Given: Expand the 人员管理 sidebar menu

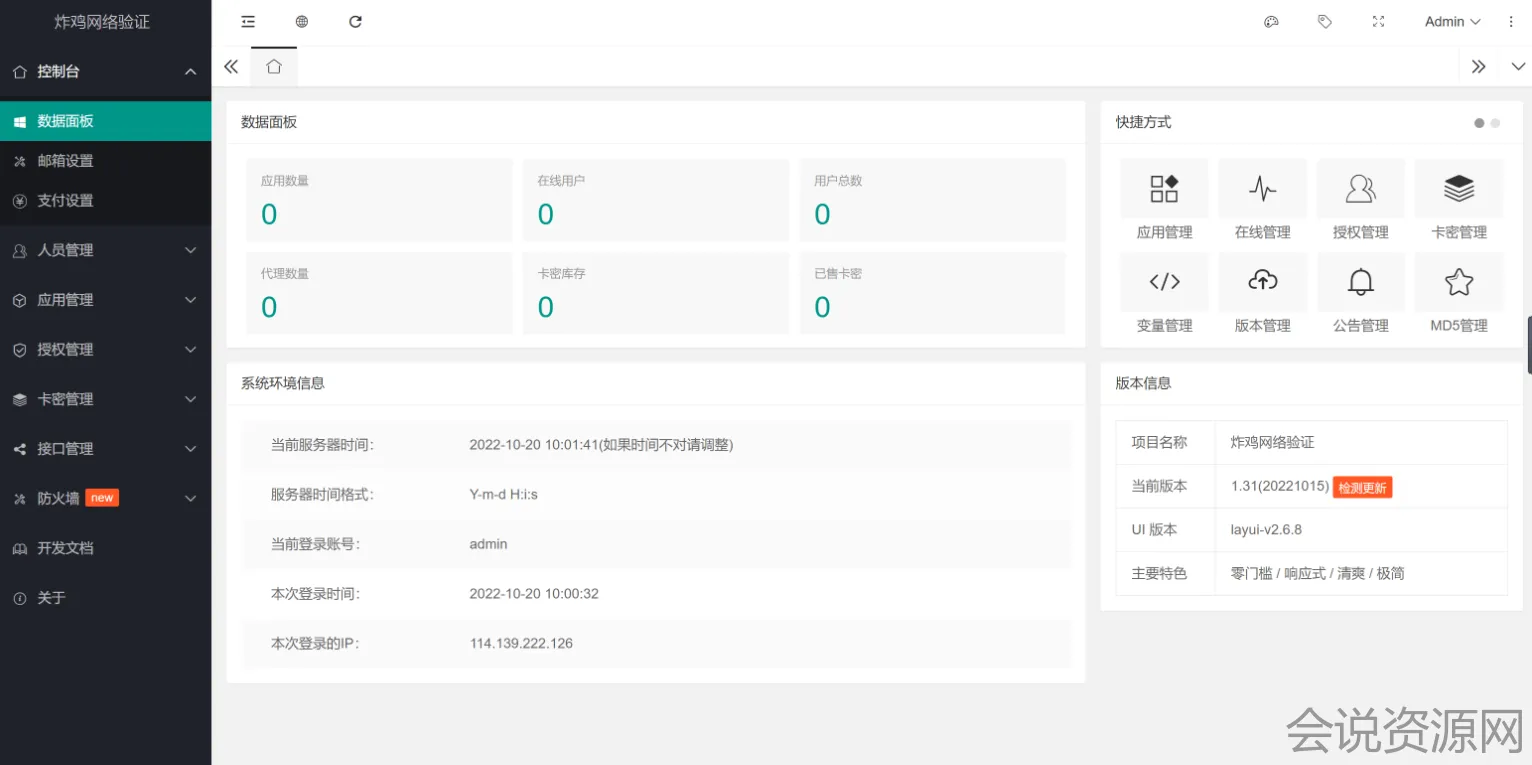Looking at the screenshot, I should click(105, 250).
